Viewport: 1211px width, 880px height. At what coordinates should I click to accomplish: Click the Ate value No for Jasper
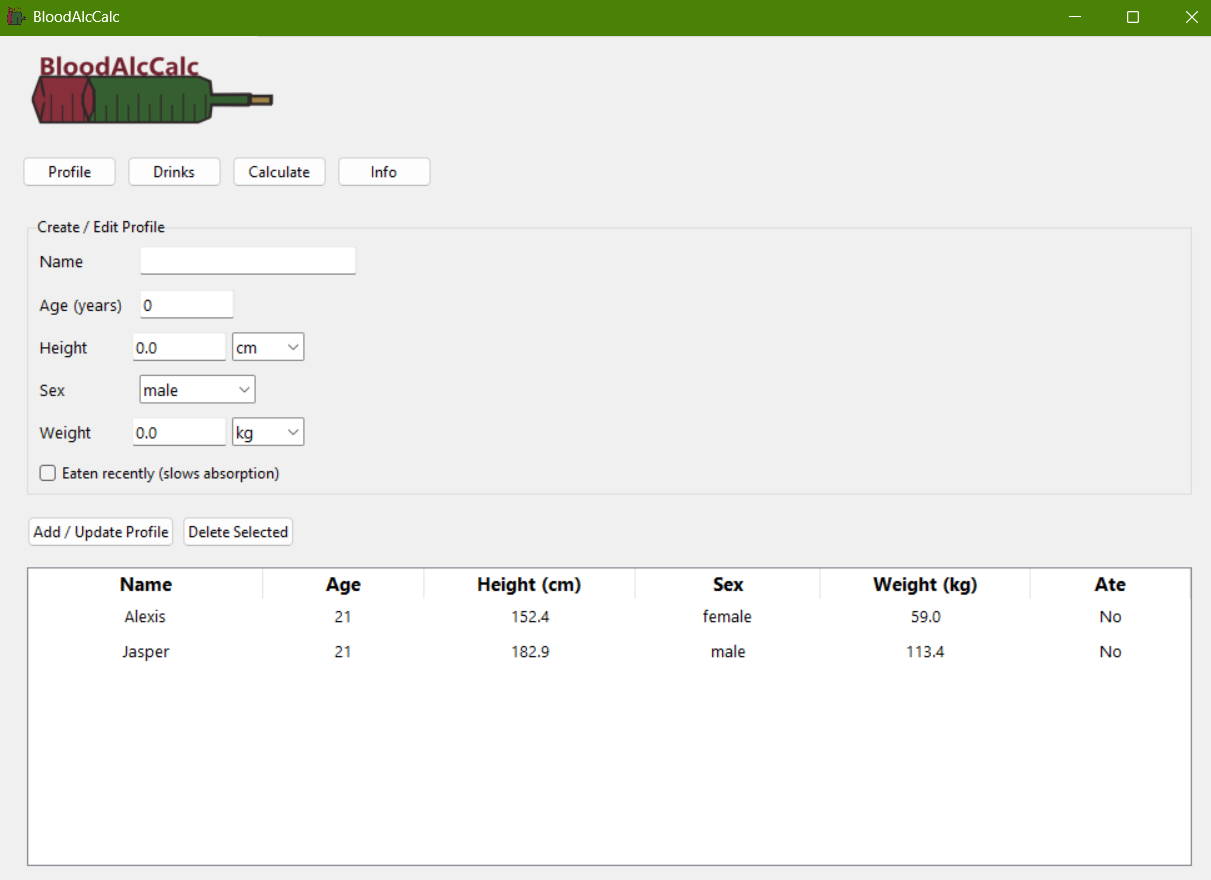[1110, 652]
